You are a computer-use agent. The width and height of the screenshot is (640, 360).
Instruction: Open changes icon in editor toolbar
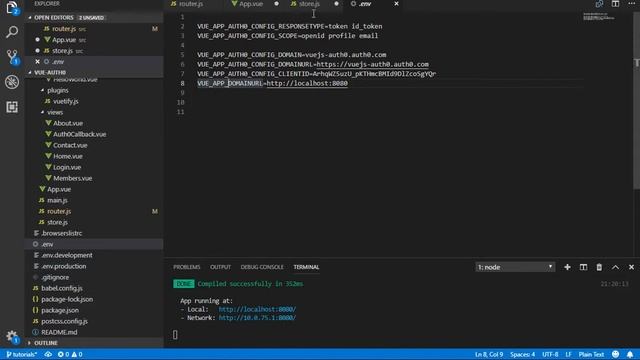tap(599, 4)
